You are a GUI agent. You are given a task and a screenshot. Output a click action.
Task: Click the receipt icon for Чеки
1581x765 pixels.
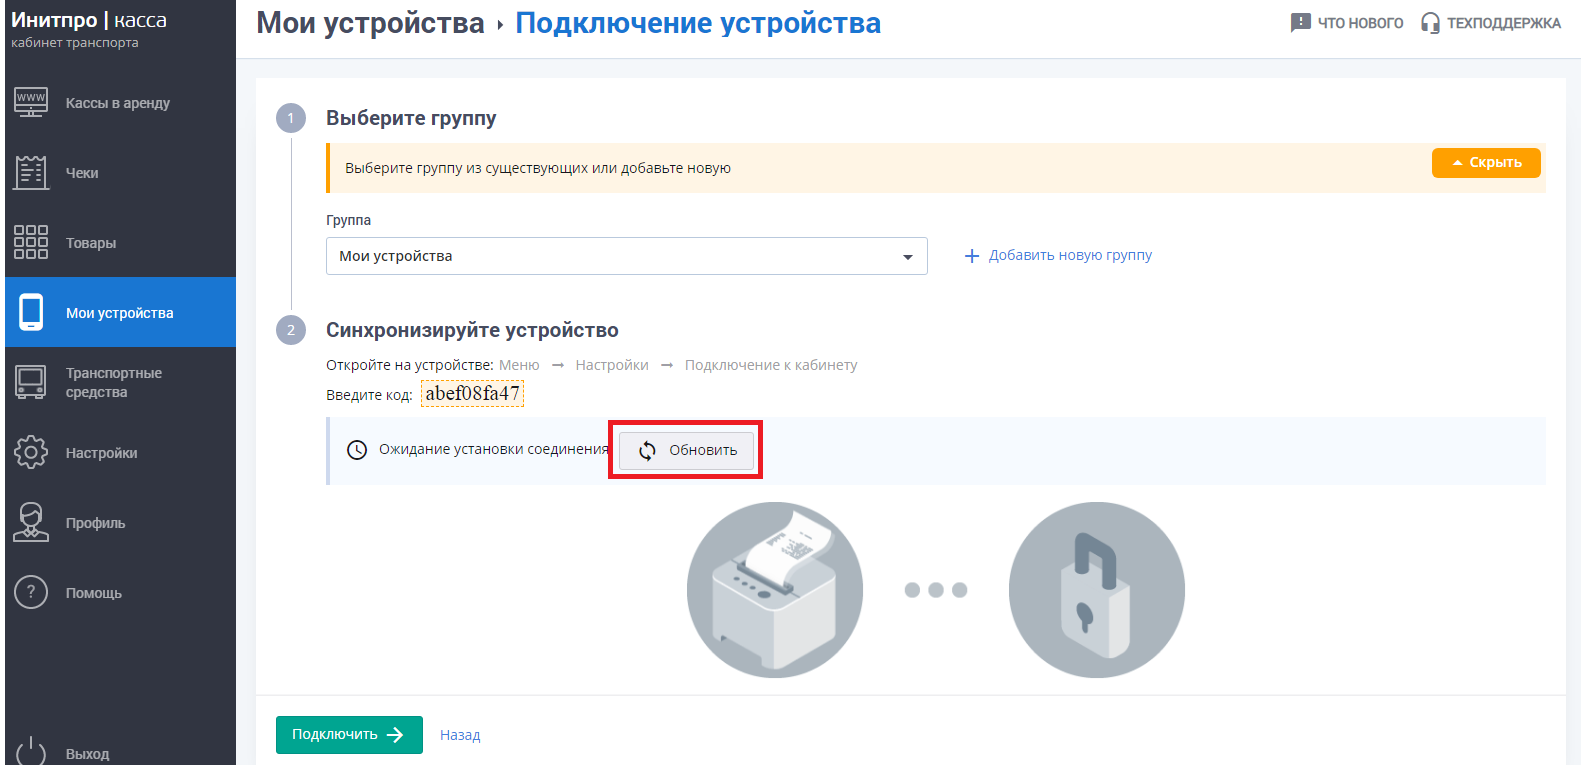pos(31,172)
